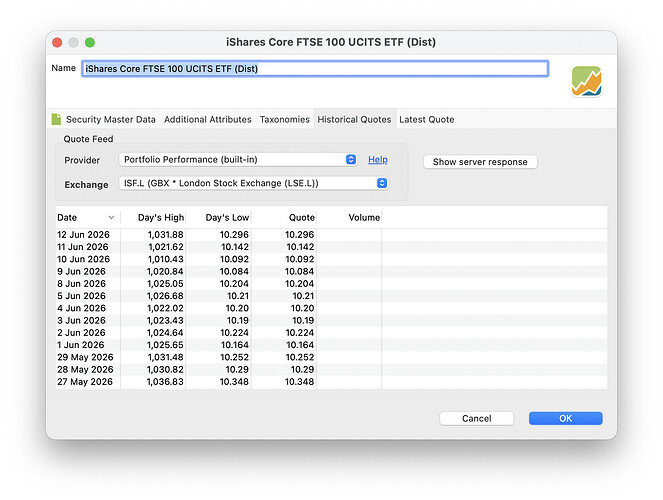Image resolution: width=663 pixels, height=500 pixels.
Task: Click the Day's High value 1,010.43
Action: click(x=165, y=259)
